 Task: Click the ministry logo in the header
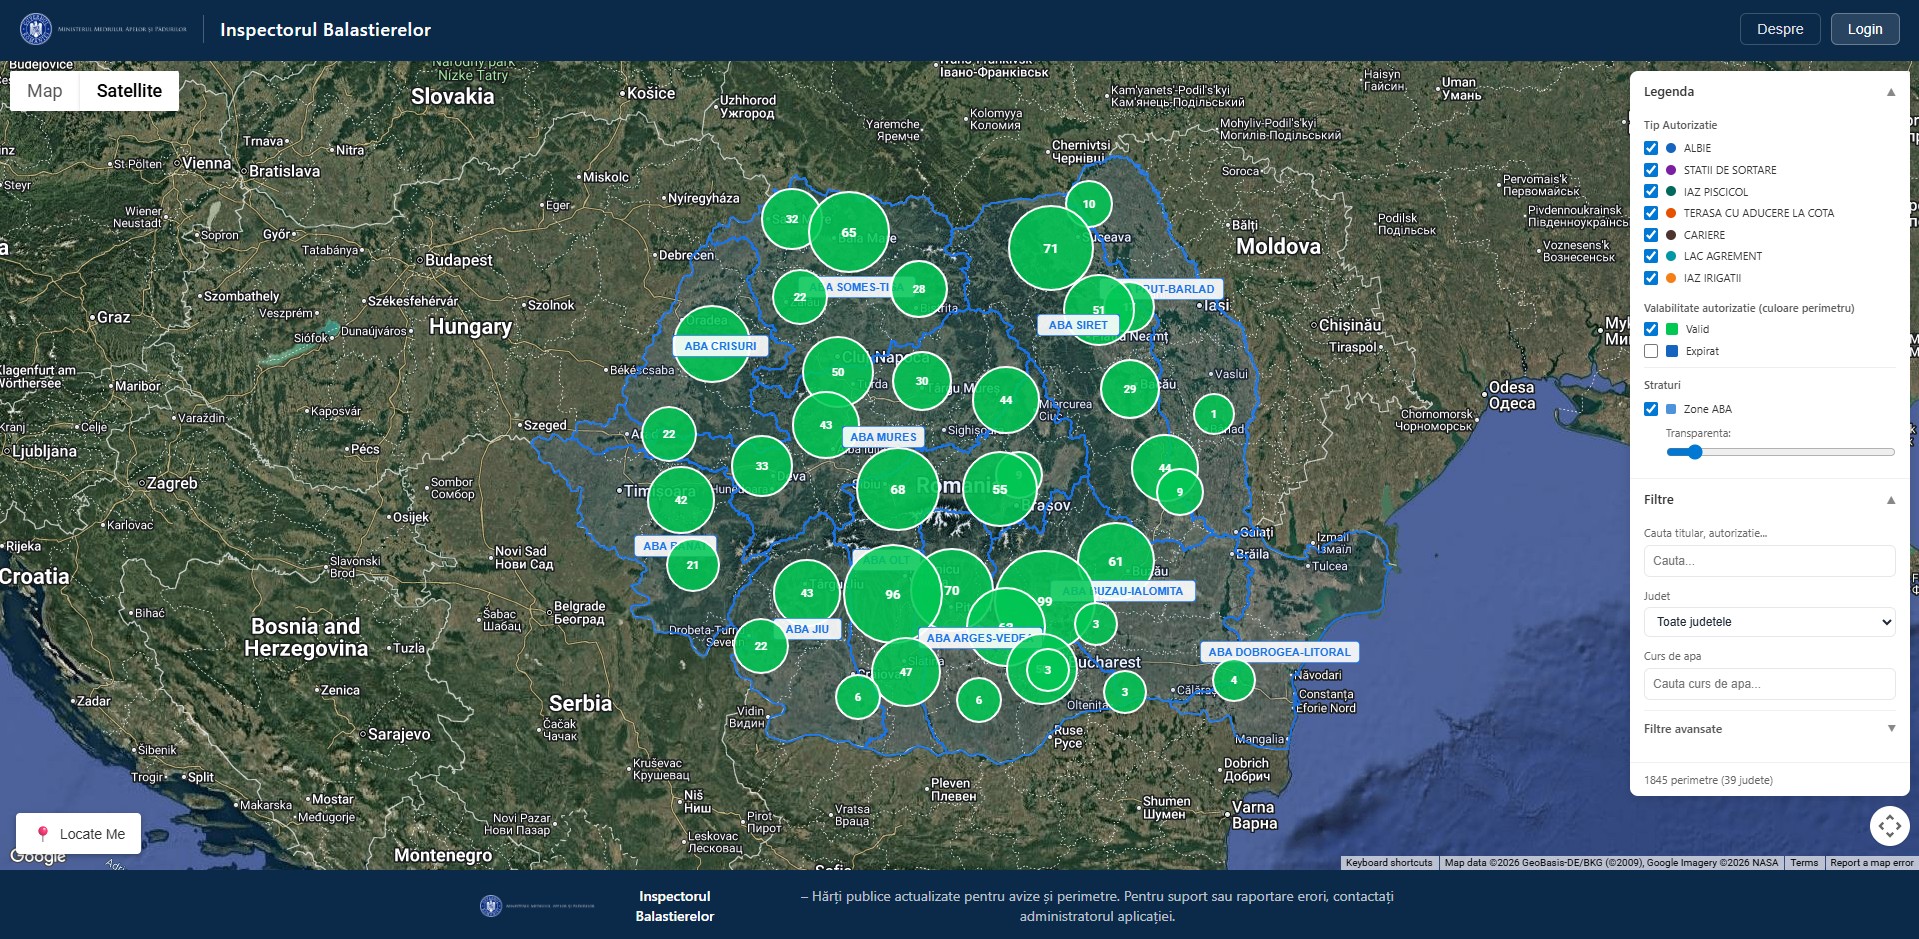[x=36, y=29]
